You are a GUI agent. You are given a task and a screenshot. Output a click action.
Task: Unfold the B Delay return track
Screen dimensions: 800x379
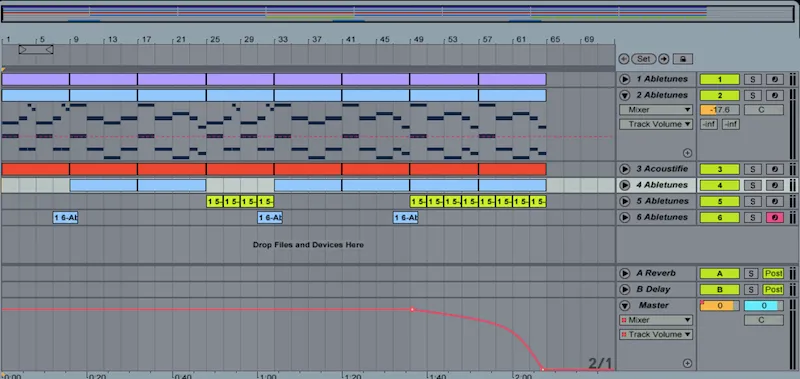[624, 289]
